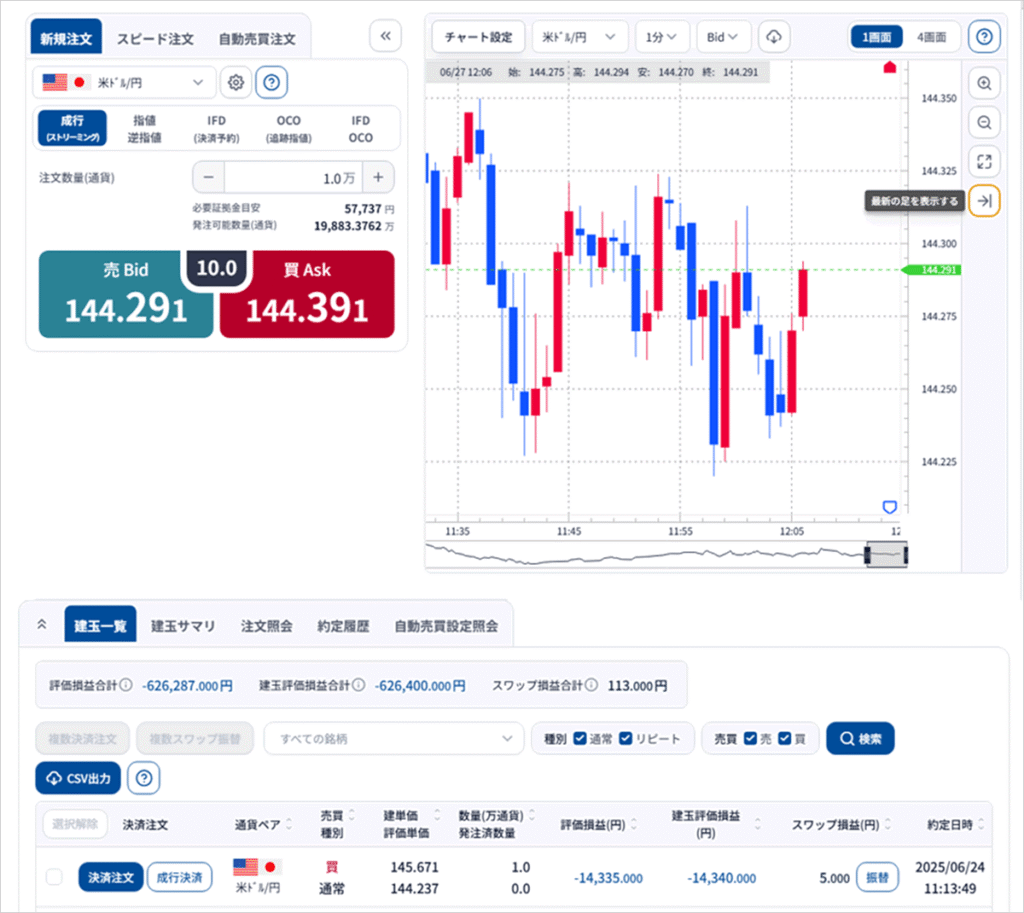
Task: Open order settings gear icon
Action: (x=236, y=82)
